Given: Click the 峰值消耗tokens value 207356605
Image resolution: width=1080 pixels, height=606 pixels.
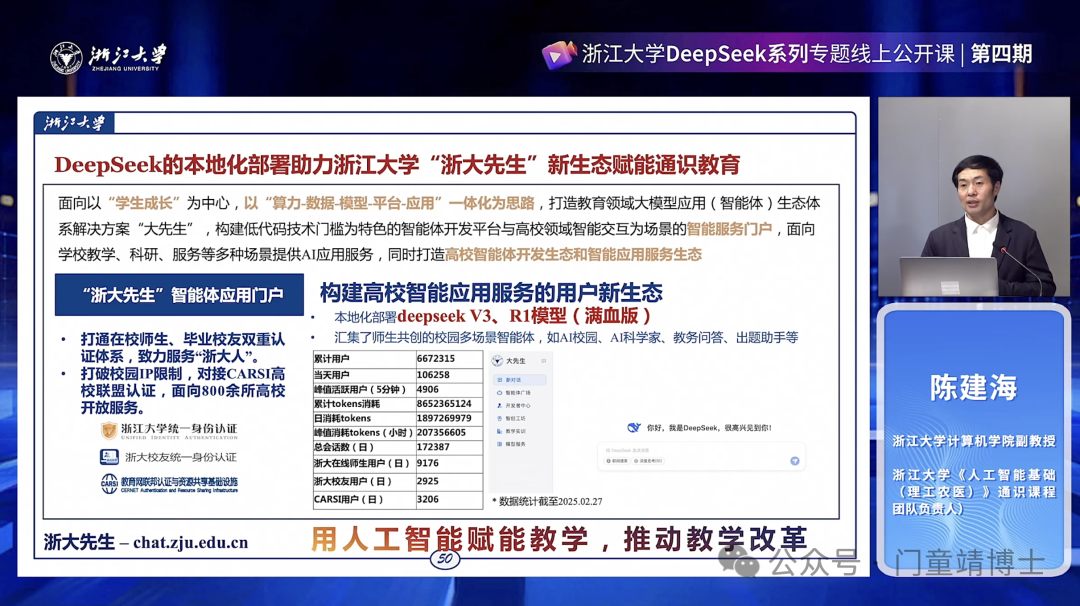Looking at the screenshot, I should (x=442, y=432).
